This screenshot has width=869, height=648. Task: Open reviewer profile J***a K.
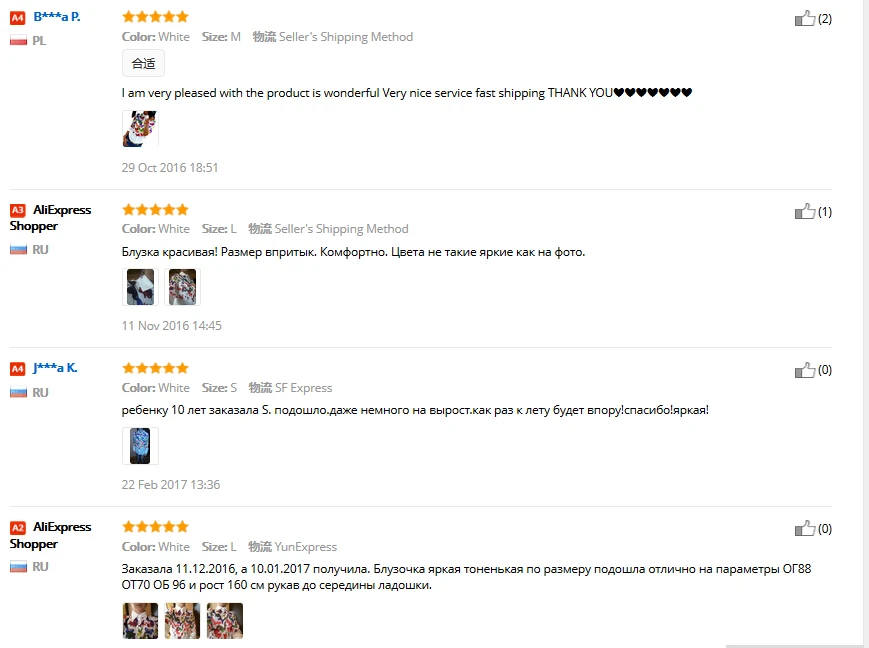[x=55, y=368]
